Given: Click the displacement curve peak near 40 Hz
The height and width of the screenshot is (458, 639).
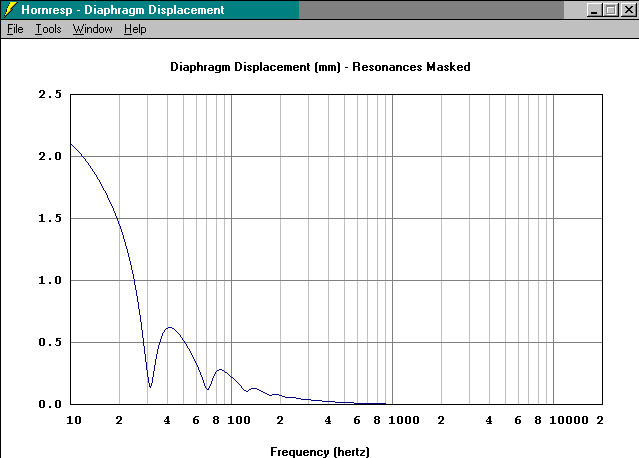Looking at the screenshot, I should pyautogui.click(x=170, y=327).
